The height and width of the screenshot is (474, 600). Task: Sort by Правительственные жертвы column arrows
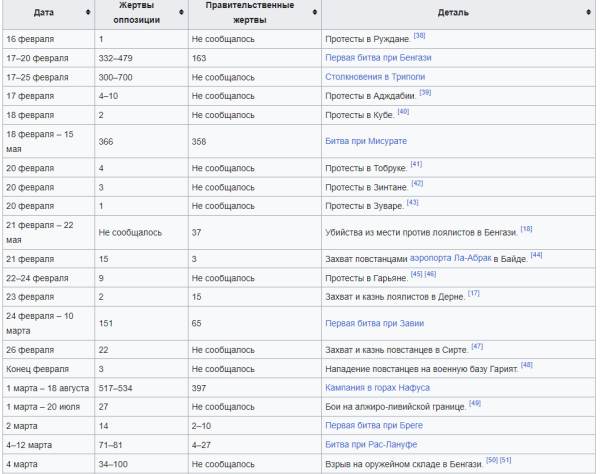pyautogui.click(x=314, y=13)
